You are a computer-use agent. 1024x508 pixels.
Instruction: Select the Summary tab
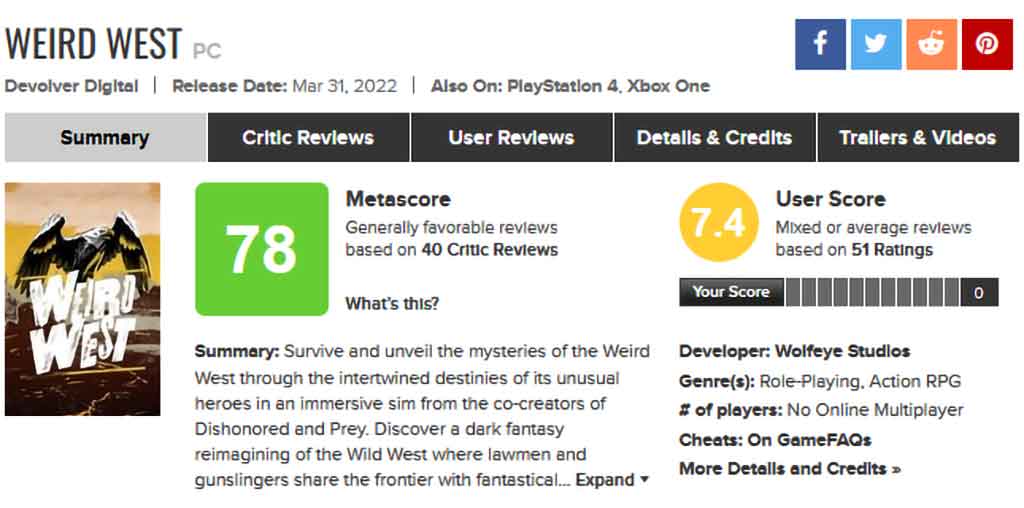(x=105, y=137)
